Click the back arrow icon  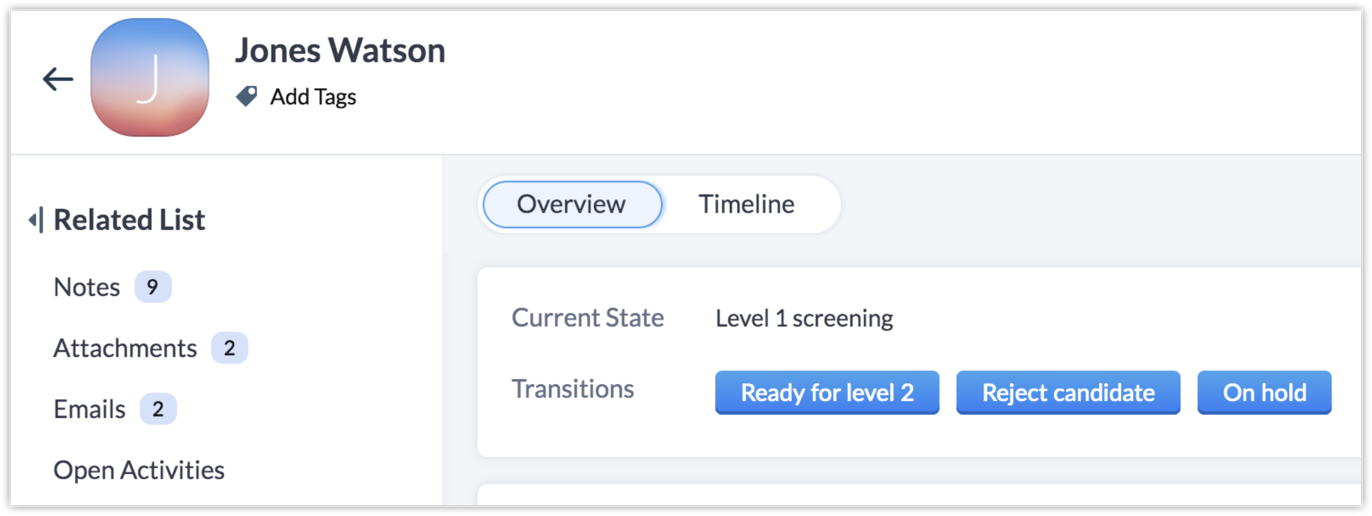(58, 79)
